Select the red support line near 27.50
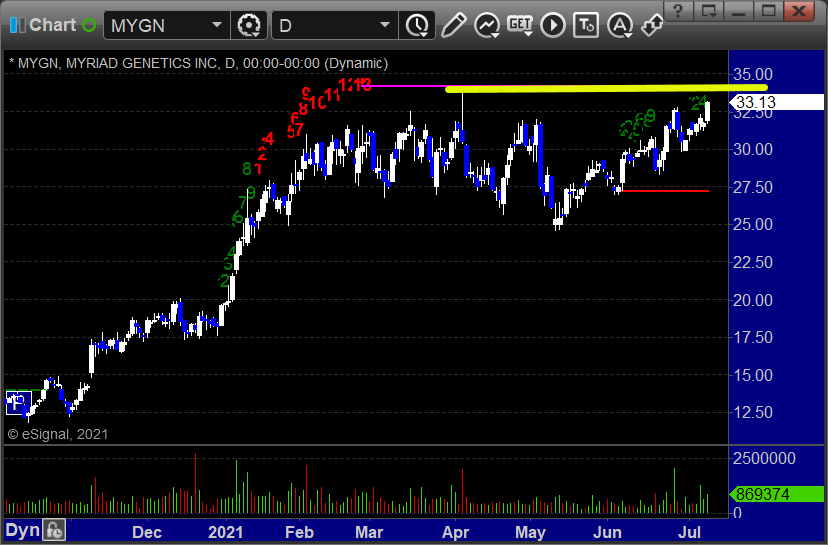This screenshot has width=828, height=545. point(665,191)
